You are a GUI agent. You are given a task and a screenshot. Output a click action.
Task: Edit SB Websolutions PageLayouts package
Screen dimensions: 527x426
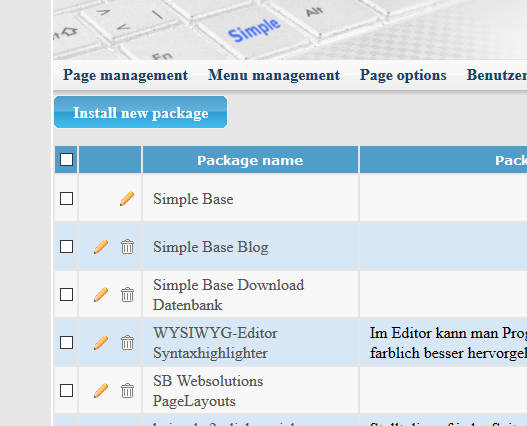pos(101,390)
